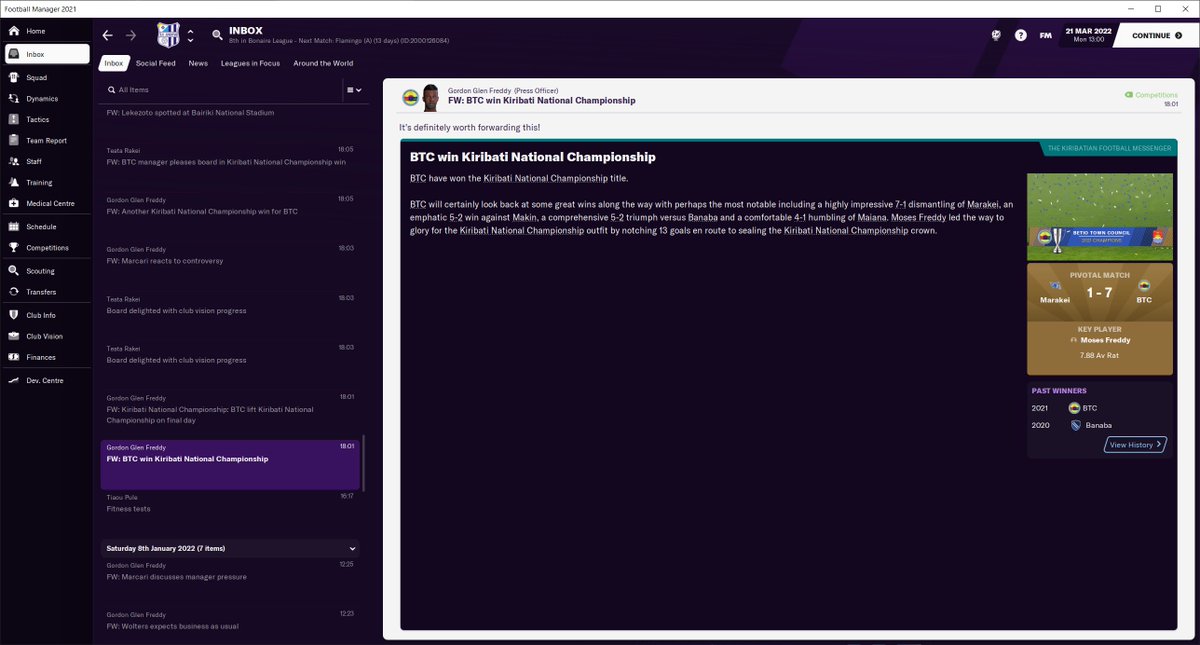Open the help question mark icon
The image size is (1200, 645).
pos(1020,35)
